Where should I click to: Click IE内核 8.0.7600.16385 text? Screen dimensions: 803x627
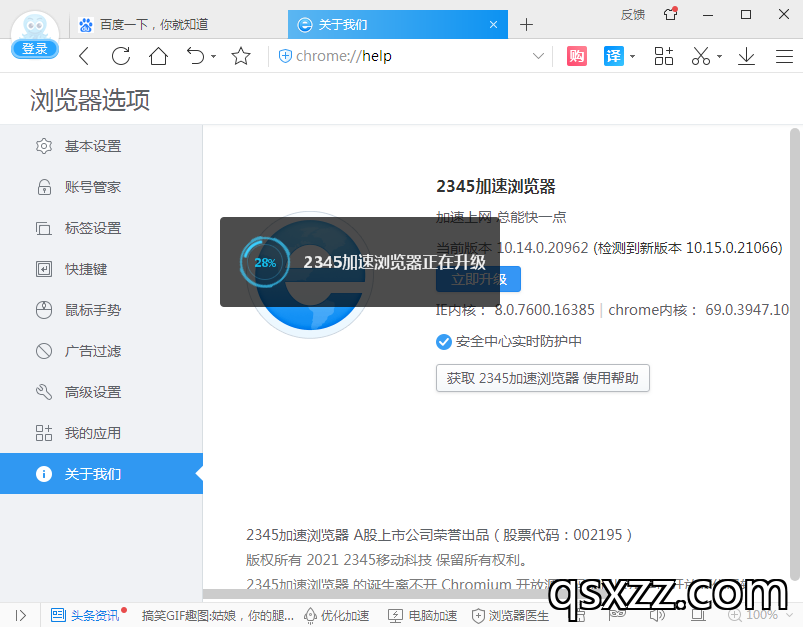click(x=515, y=310)
